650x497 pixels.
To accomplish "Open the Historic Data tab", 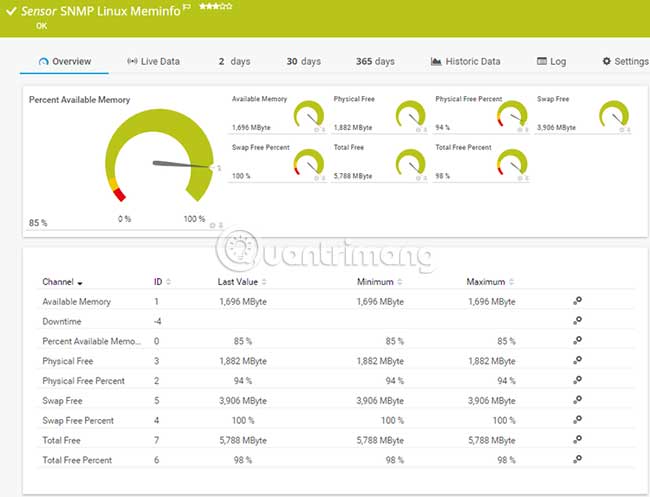I will point(466,61).
